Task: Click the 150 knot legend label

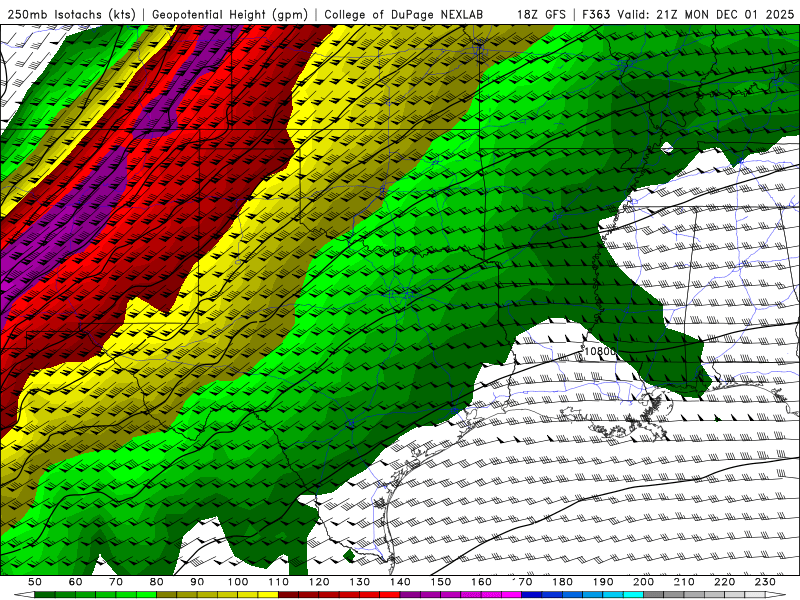Action: (x=441, y=582)
